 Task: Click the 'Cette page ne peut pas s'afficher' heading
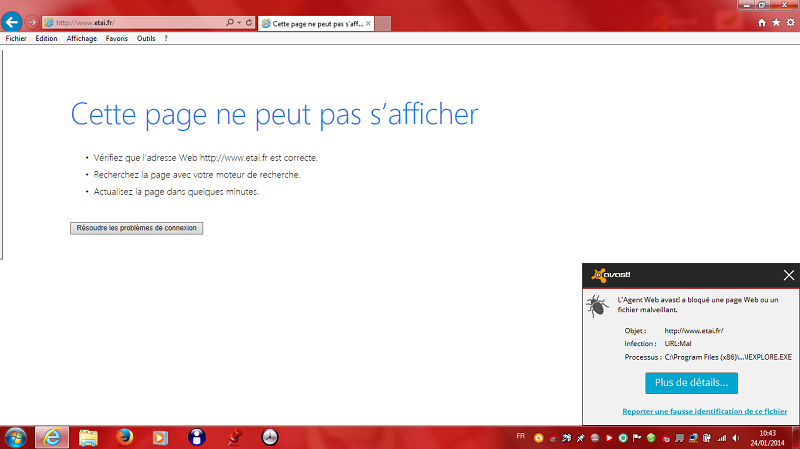274,114
